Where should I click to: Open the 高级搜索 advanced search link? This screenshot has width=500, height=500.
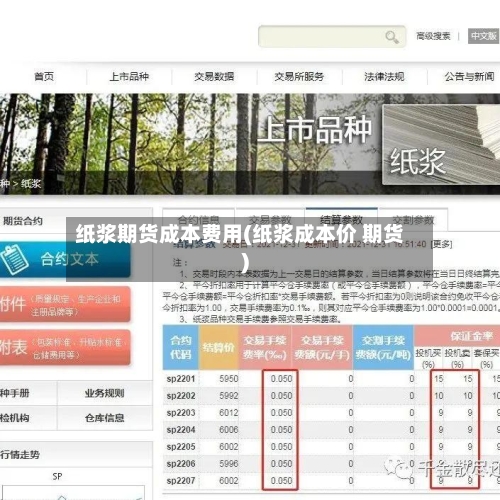tap(433, 36)
